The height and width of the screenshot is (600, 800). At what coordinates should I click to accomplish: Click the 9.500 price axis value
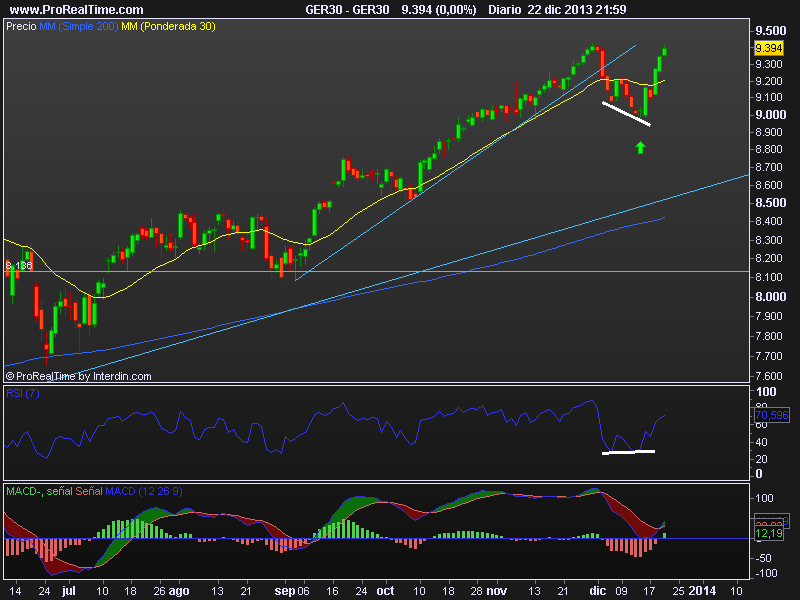(771, 31)
